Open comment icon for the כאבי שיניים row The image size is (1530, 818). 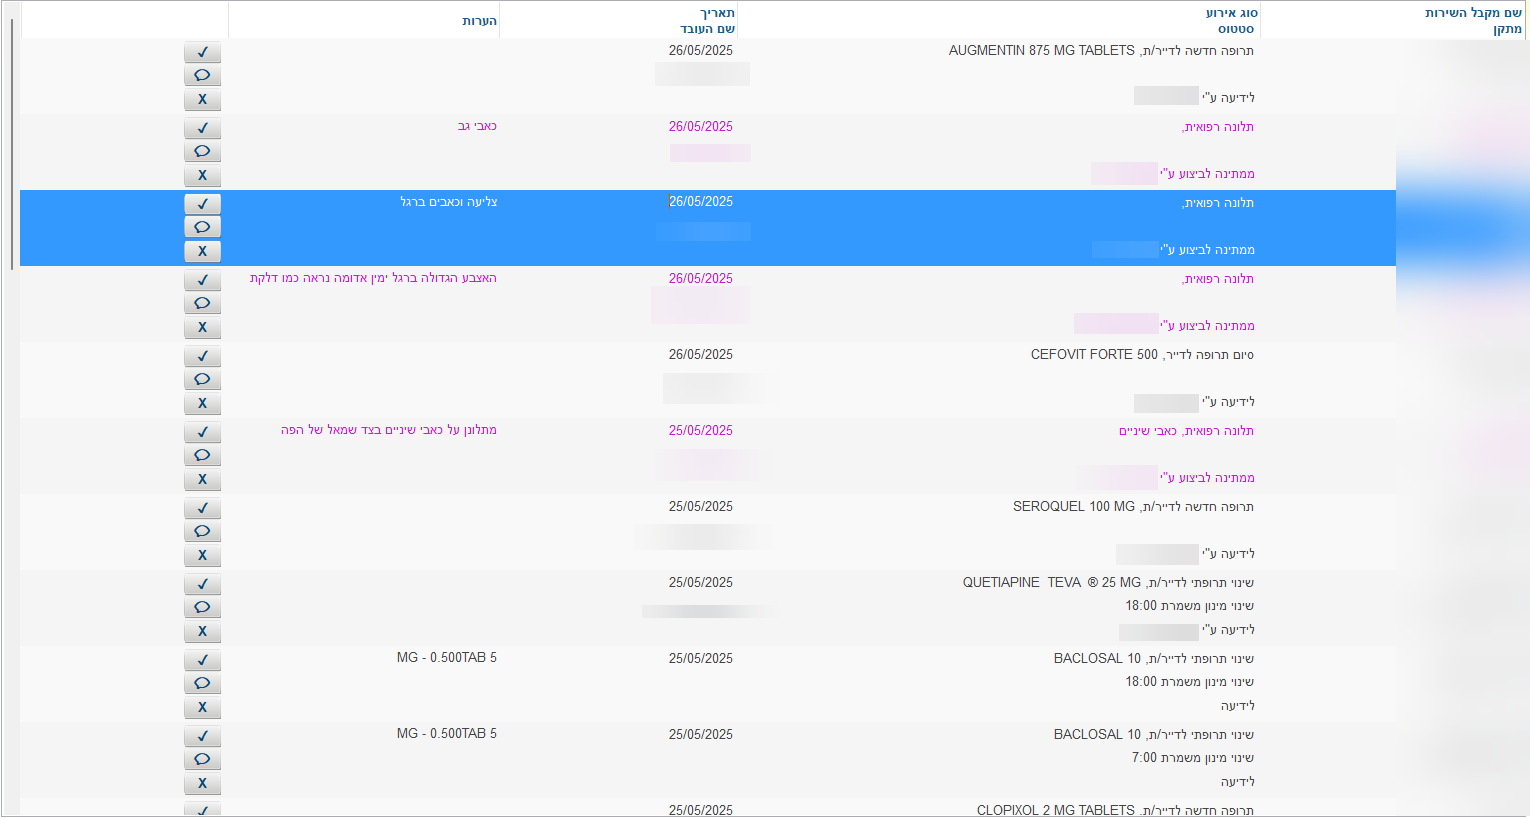pyautogui.click(x=202, y=456)
